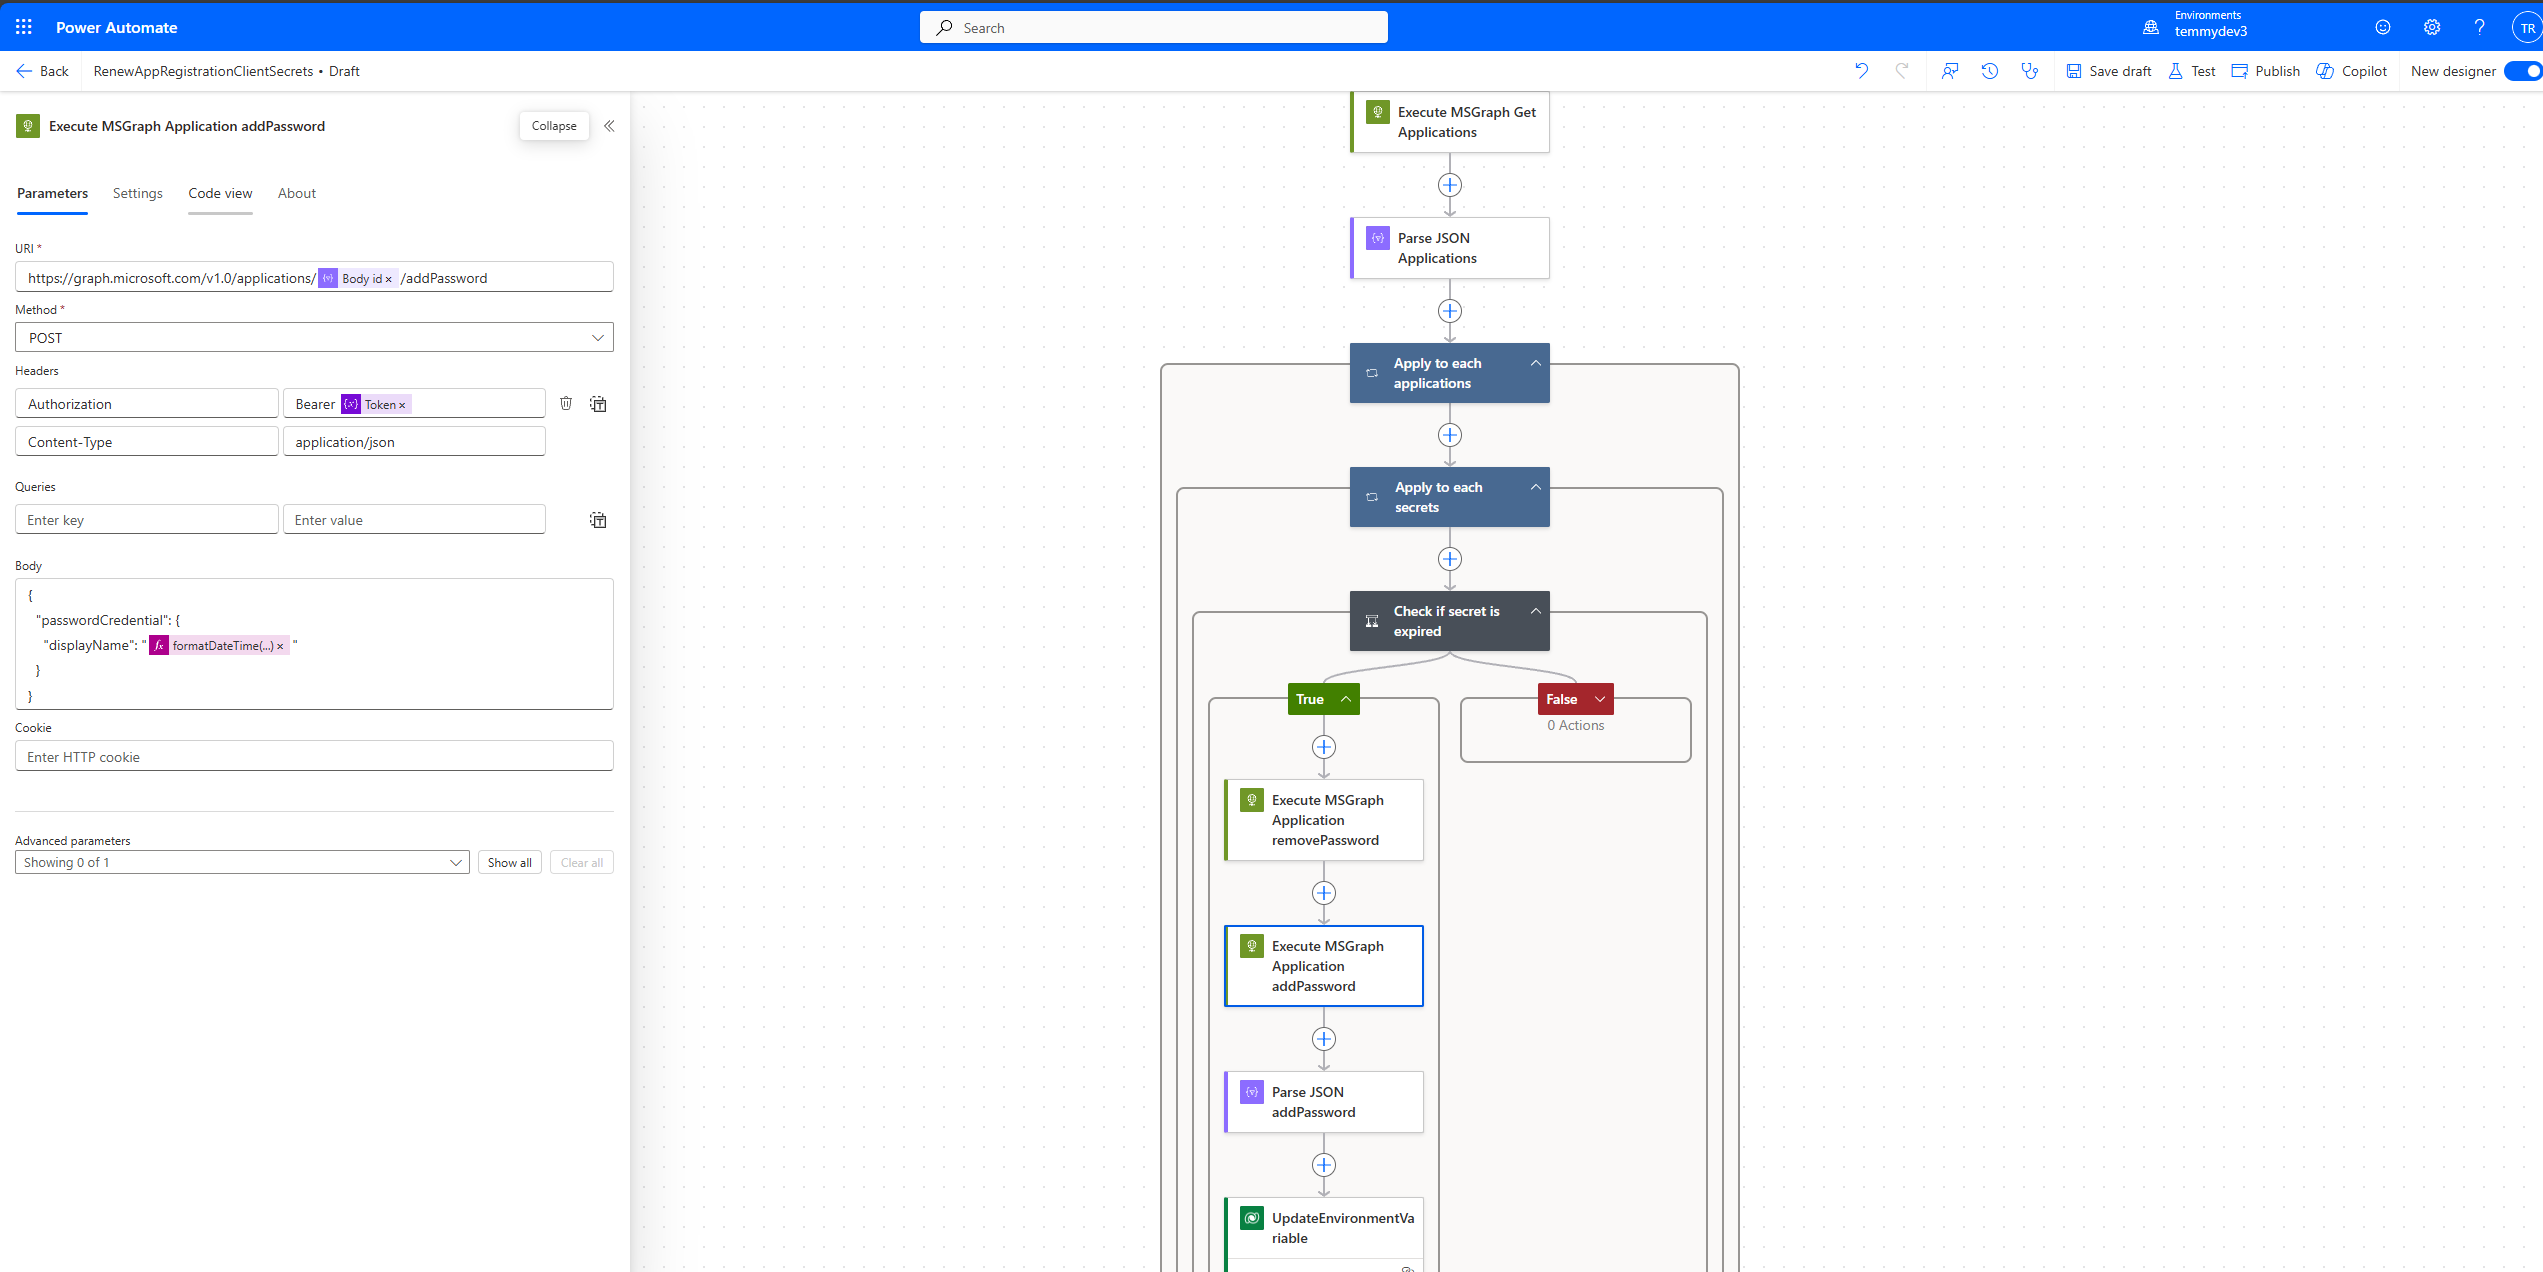Viewport: 2543px width, 1272px height.
Task: Add step below Apply to each applications
Action: click(1450, 435)
